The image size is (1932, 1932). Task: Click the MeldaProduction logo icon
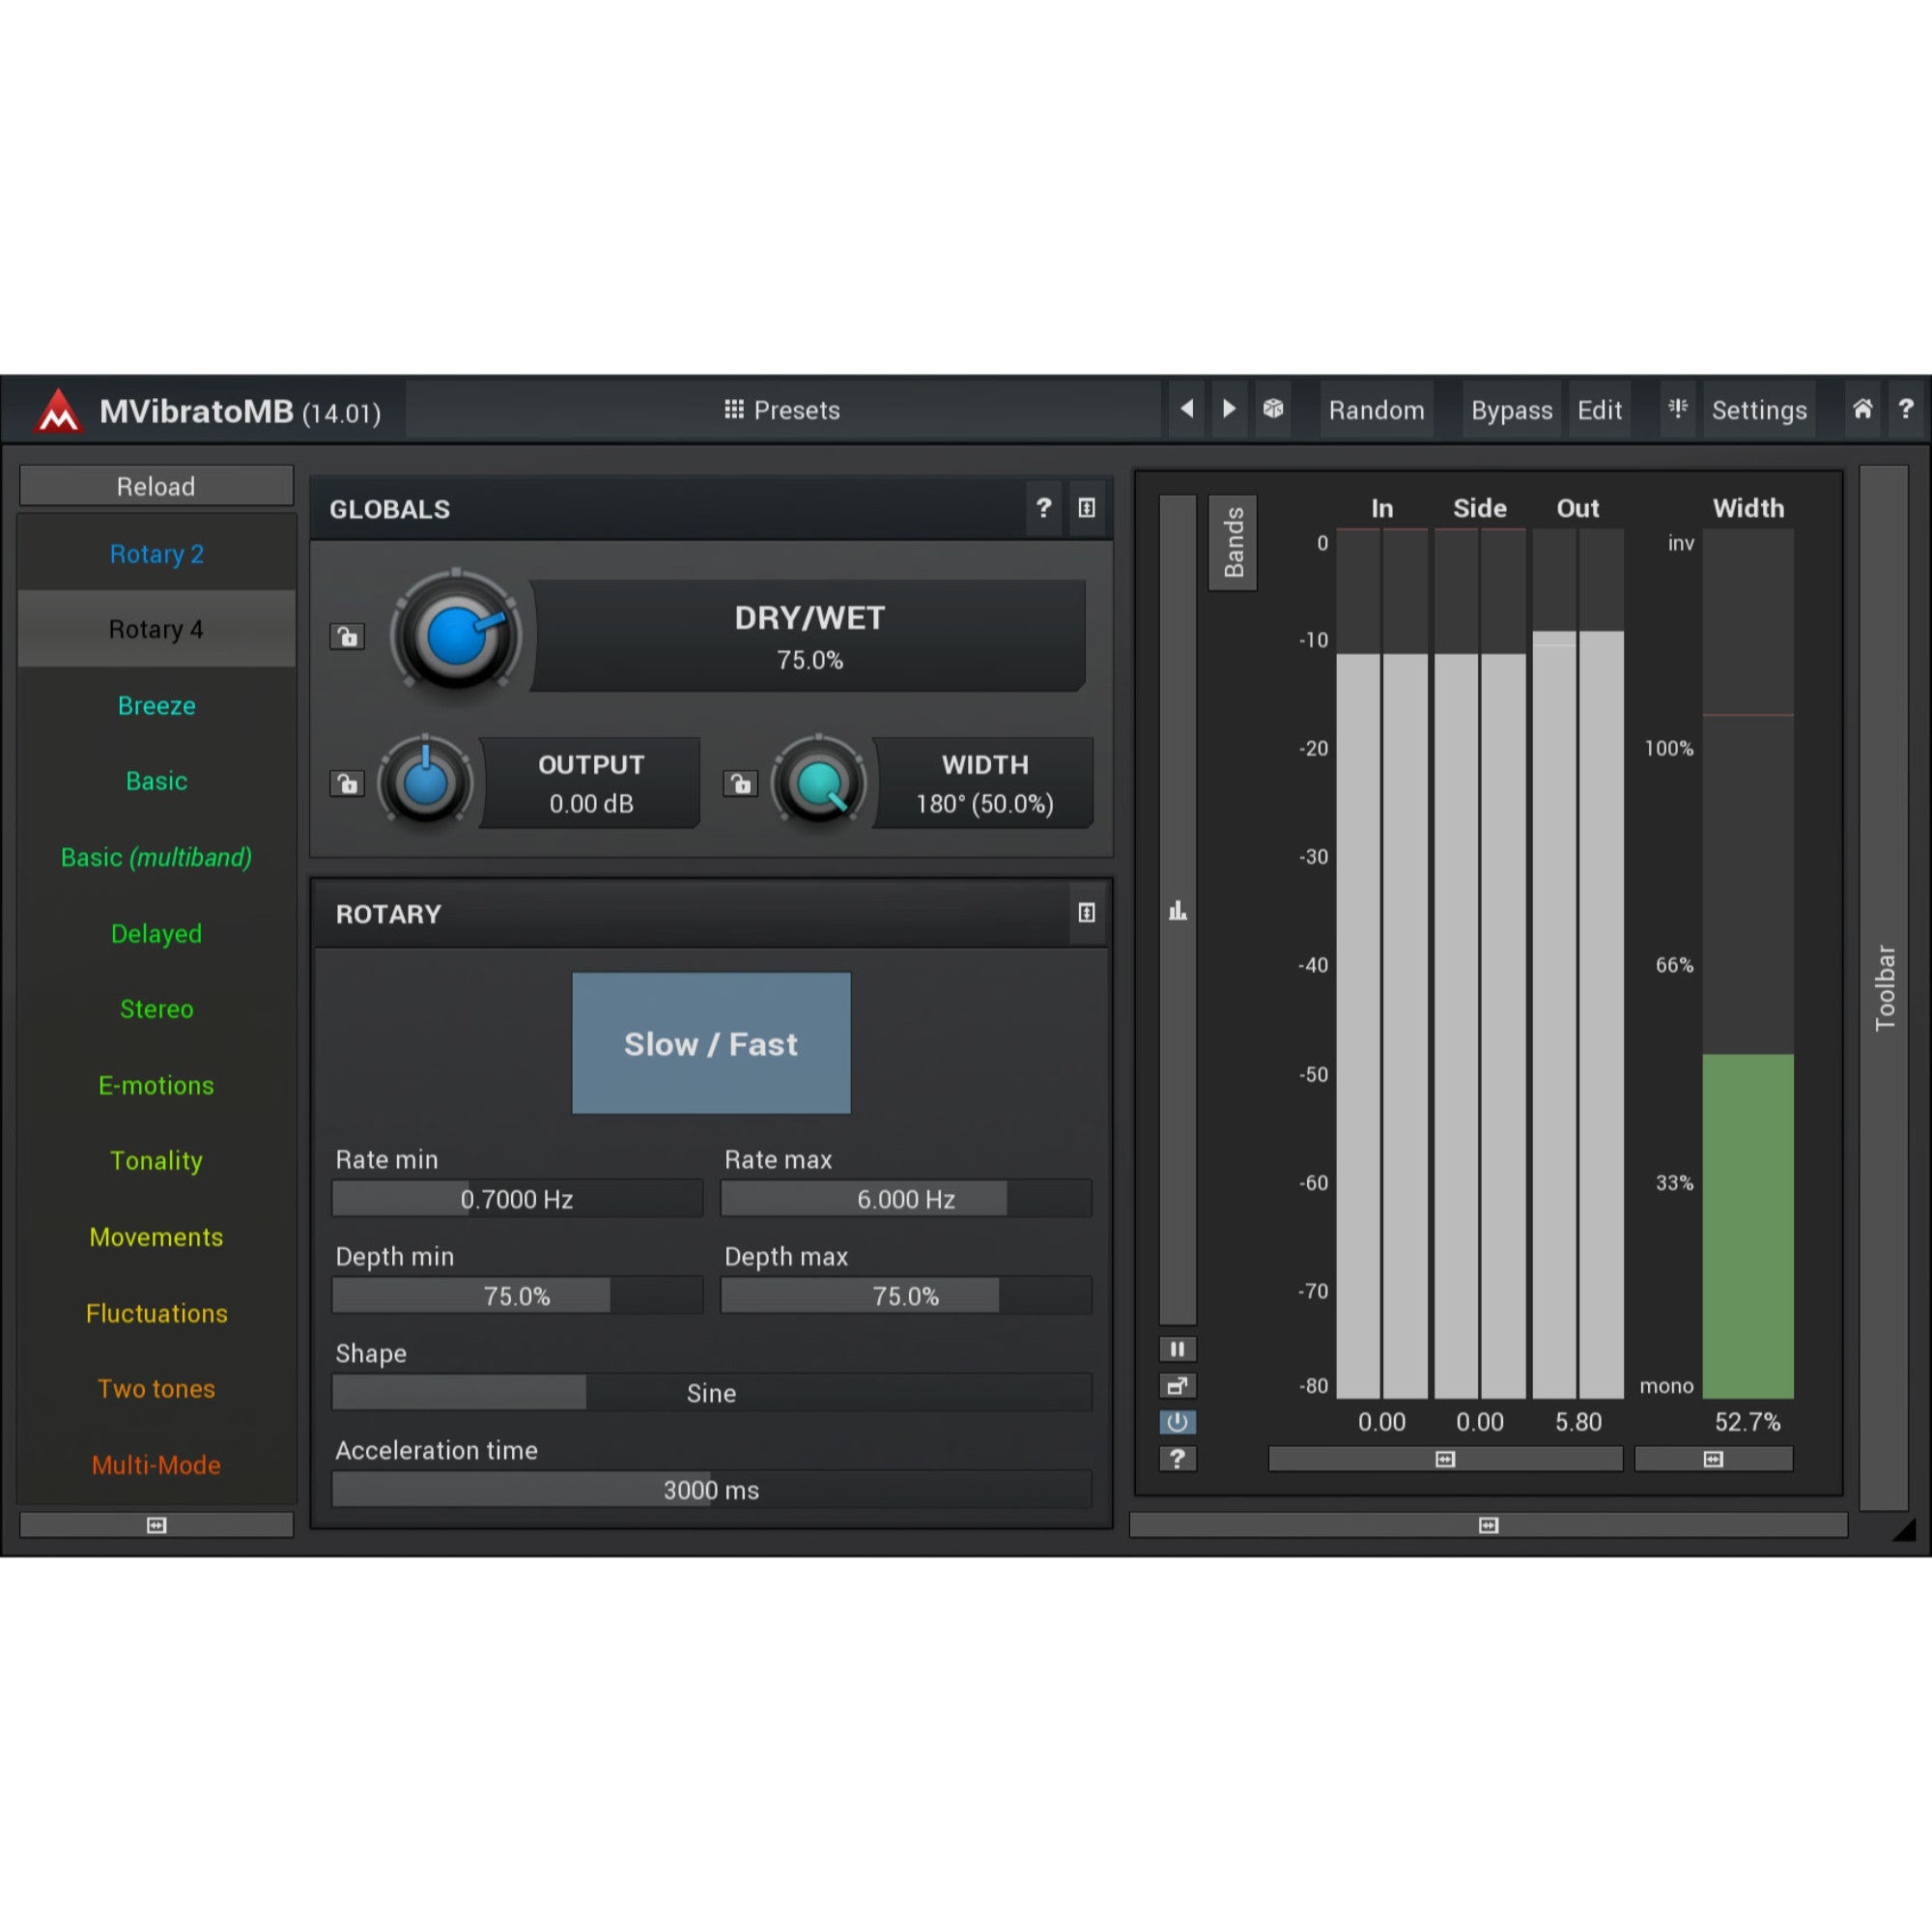pyautogui.click(x=58, y=410)
